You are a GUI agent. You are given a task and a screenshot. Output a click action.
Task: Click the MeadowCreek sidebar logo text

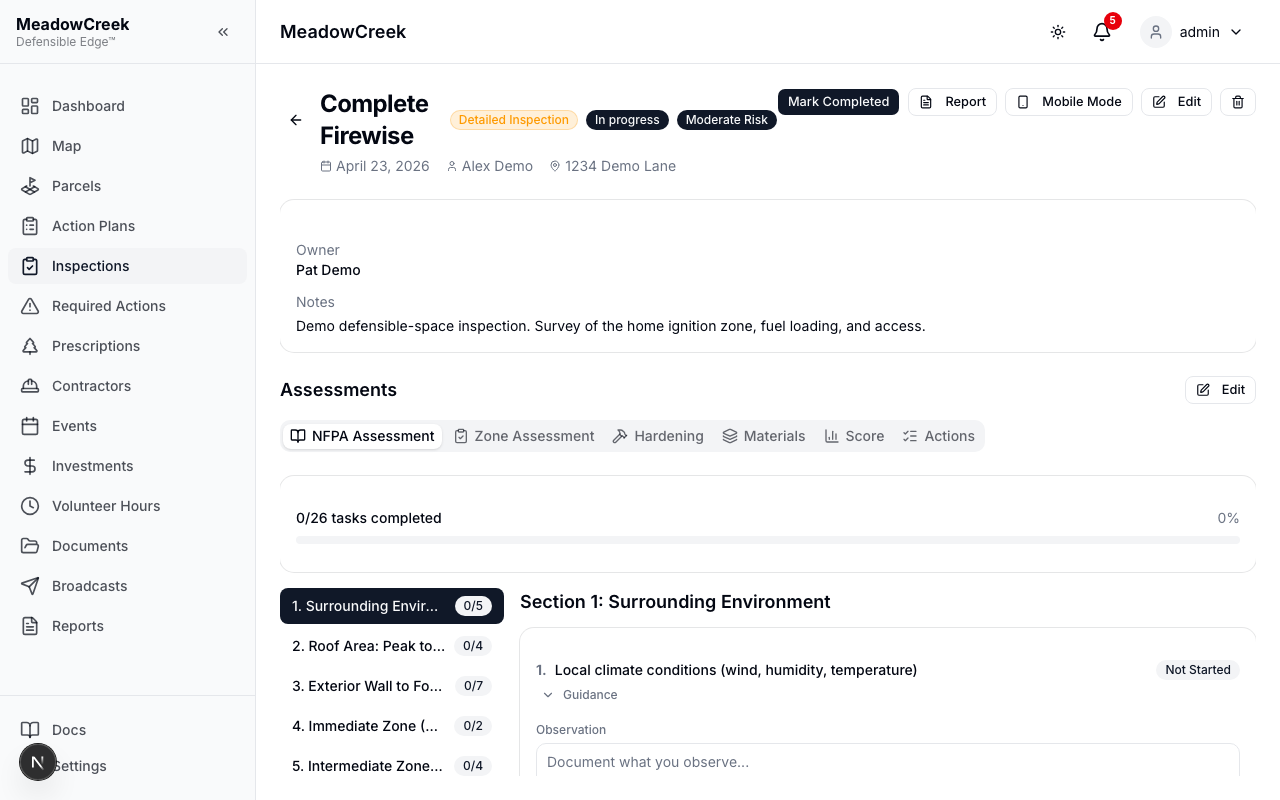[73, 24]
